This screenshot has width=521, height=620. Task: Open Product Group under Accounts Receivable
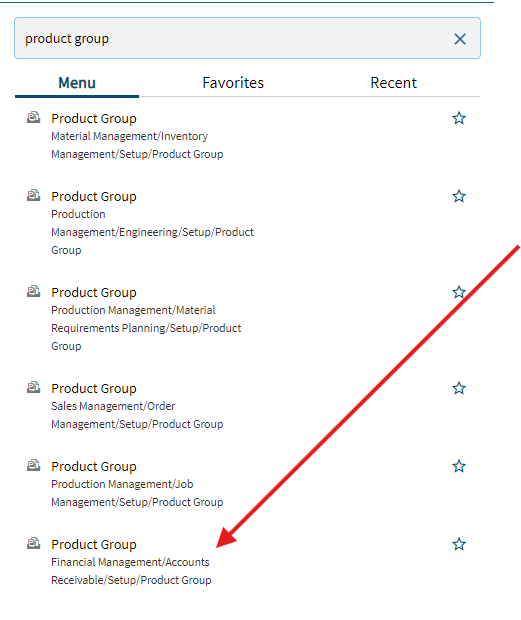(x=94, y=544)
